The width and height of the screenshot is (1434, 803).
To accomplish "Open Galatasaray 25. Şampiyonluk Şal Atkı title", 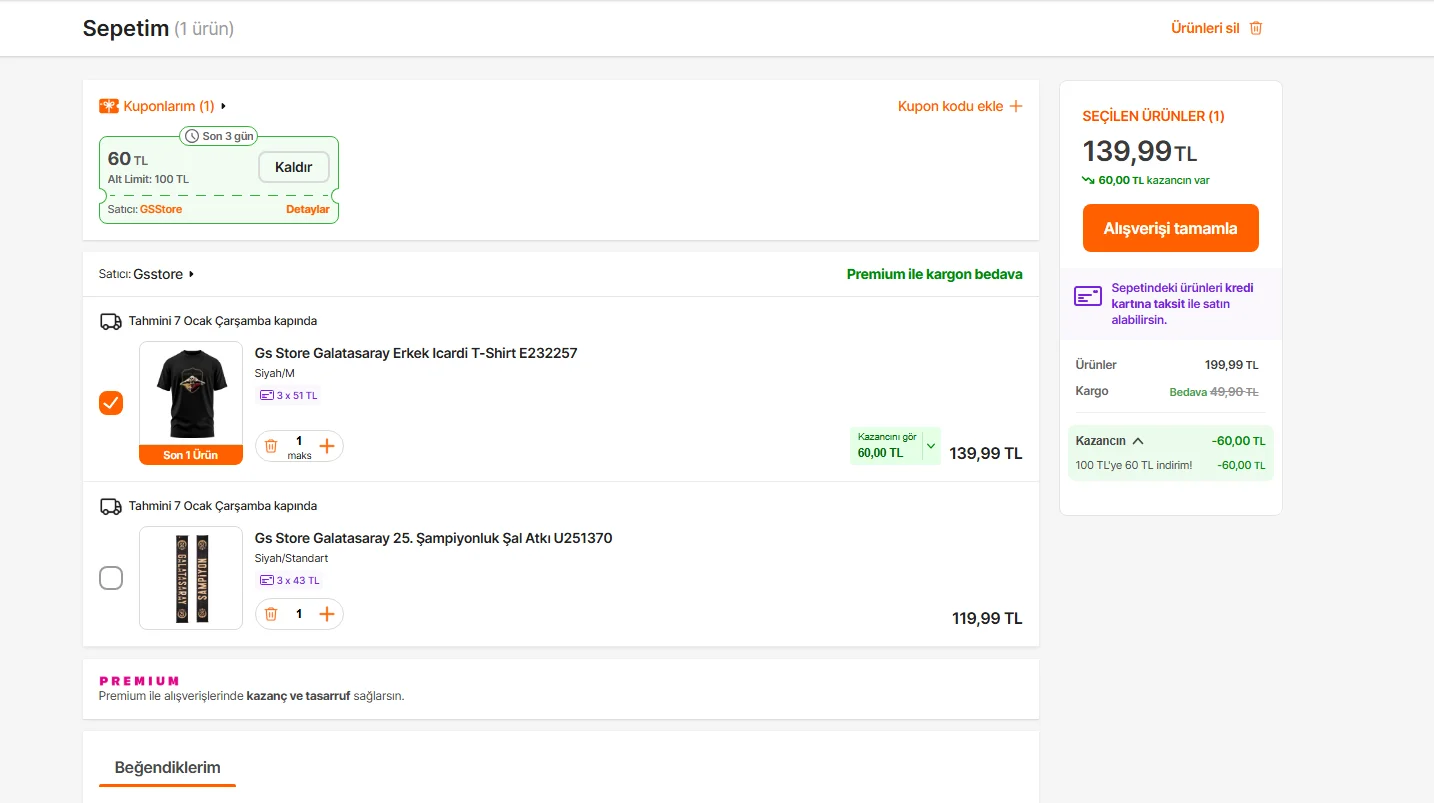I will coord(434,538).
